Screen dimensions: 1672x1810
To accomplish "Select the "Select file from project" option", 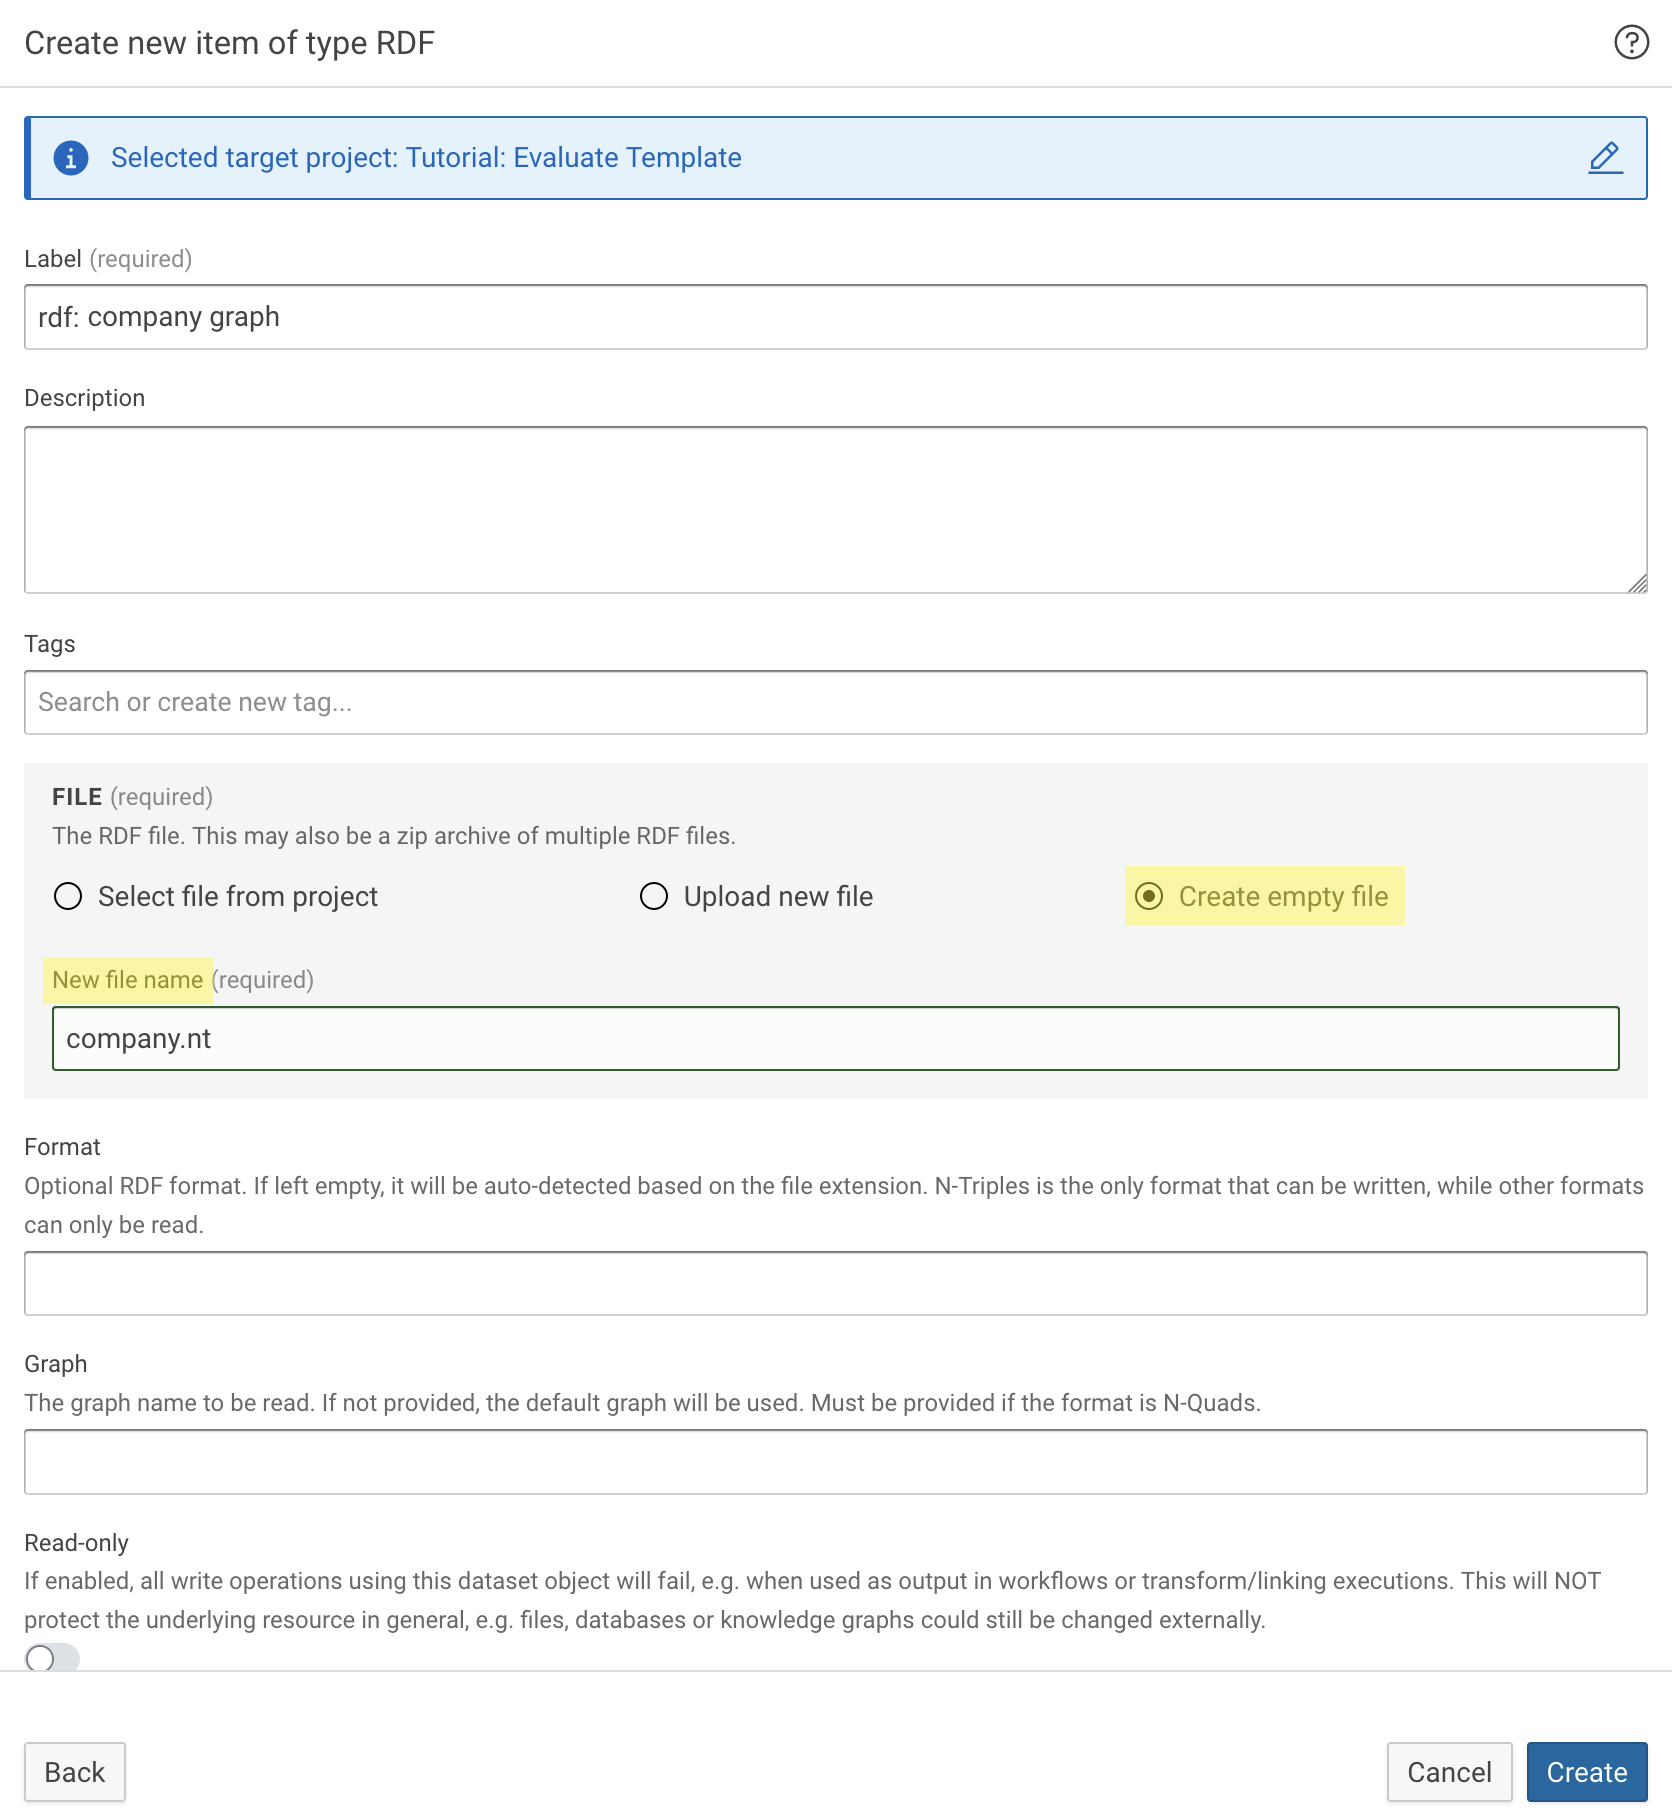I will point(67,896).
